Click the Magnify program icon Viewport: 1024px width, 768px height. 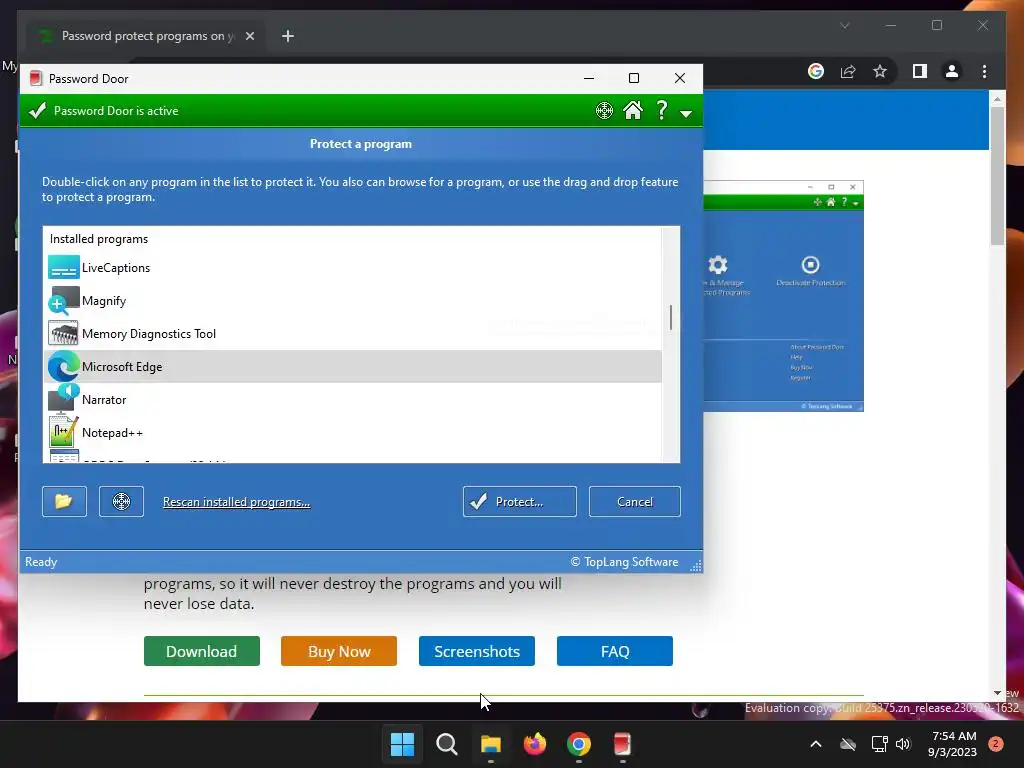(63, 300)
